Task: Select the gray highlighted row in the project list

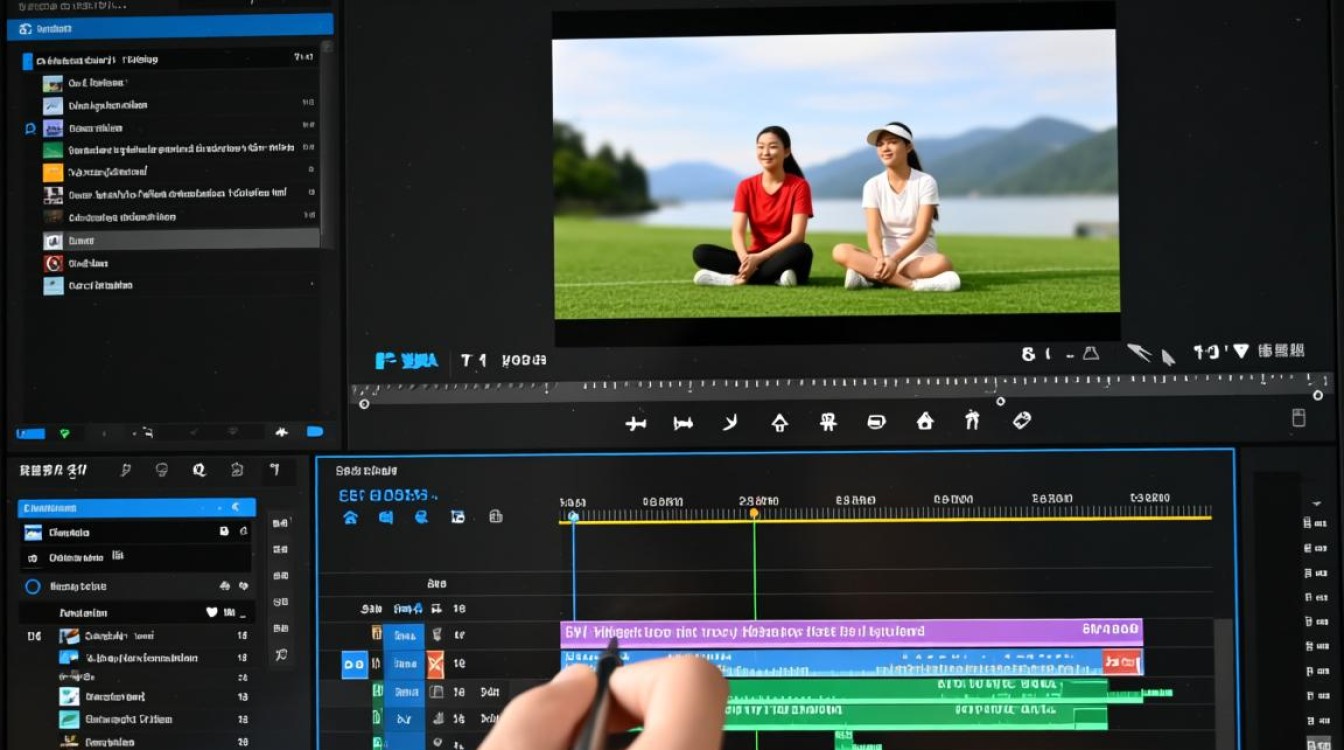Action: (180, 240)
